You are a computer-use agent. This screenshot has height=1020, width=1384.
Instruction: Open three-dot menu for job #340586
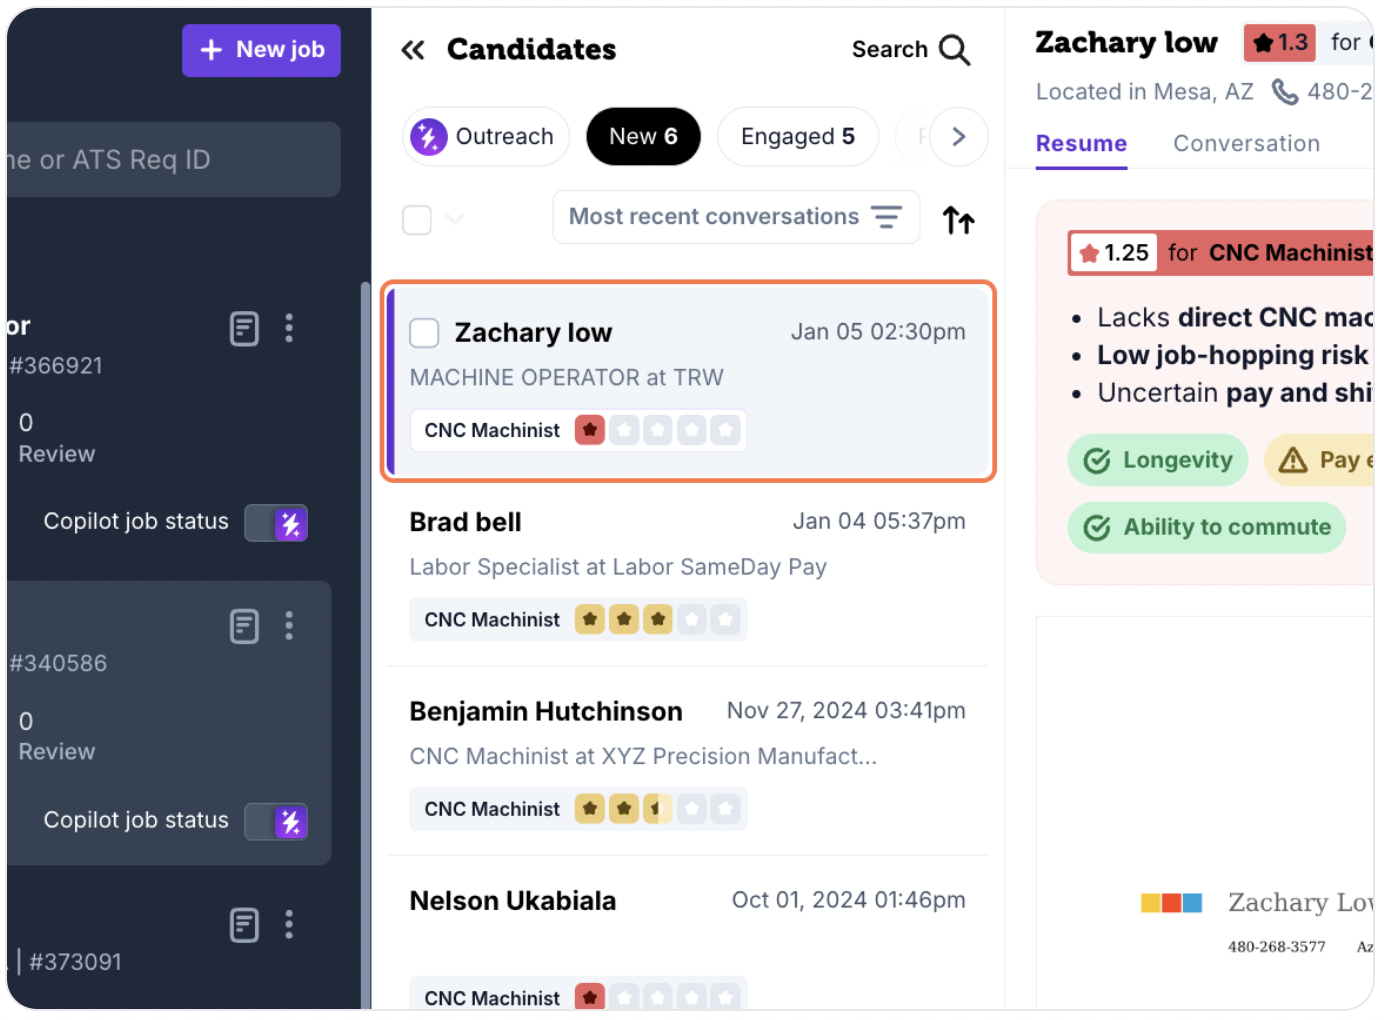(x=289, y=626)
